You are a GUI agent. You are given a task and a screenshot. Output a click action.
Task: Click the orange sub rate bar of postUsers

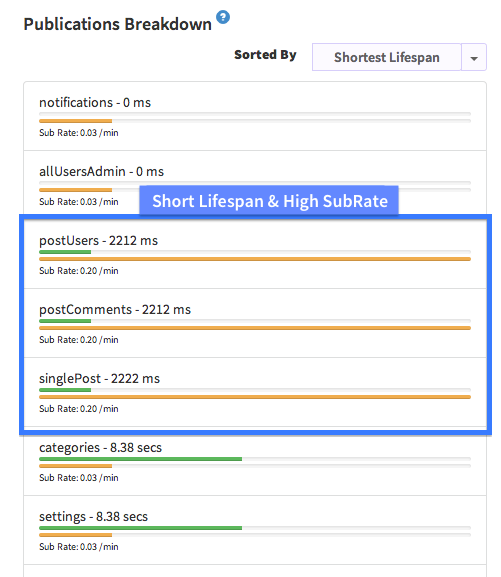pyautogui.click(x=255, y=259)
